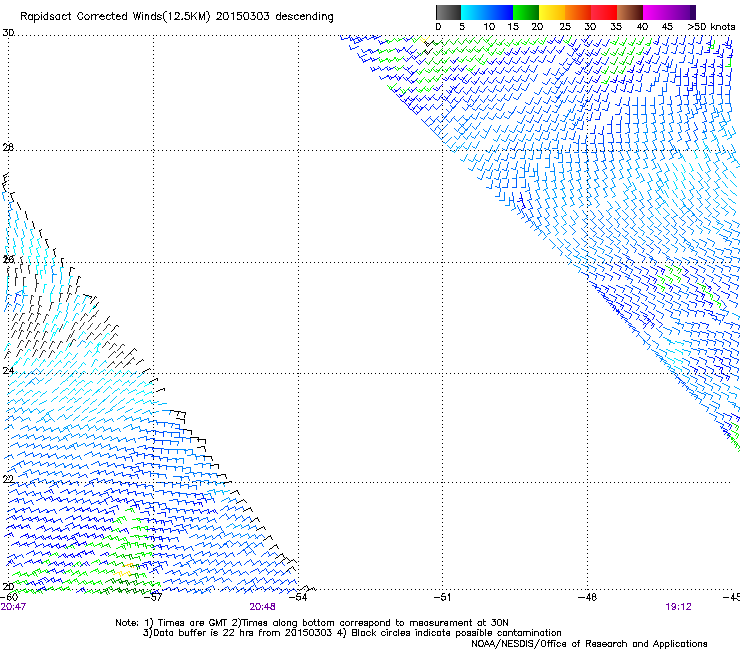This screenshot has height=650, width=740.
Task: Click the magenta 40-45 knots legend swatch
Action: [x=656, y=12]
